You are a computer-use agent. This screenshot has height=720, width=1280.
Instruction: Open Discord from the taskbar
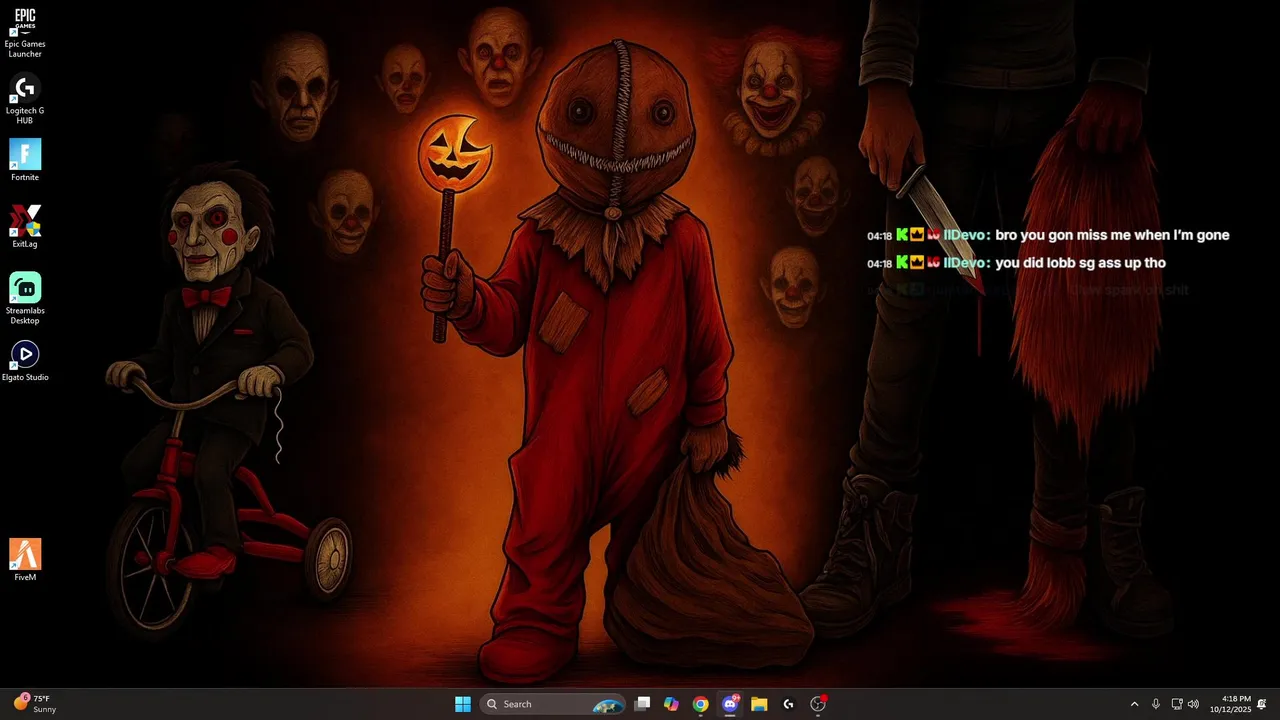tap(730, 704)
